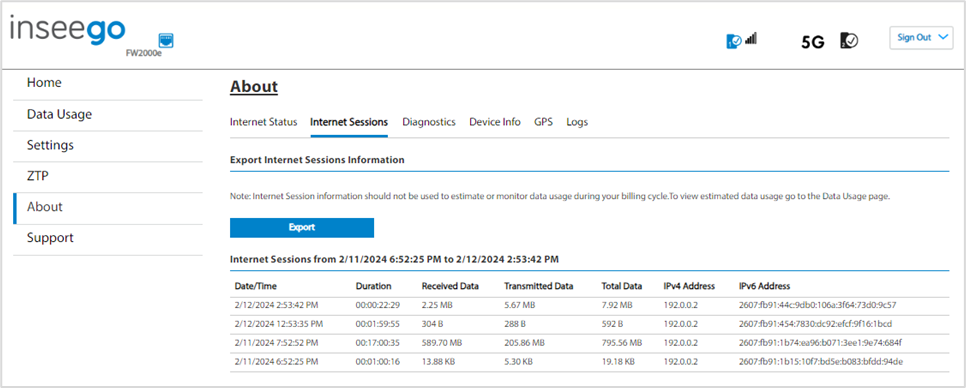
Task: Open the Device Info tab
Action: [495, 122]
